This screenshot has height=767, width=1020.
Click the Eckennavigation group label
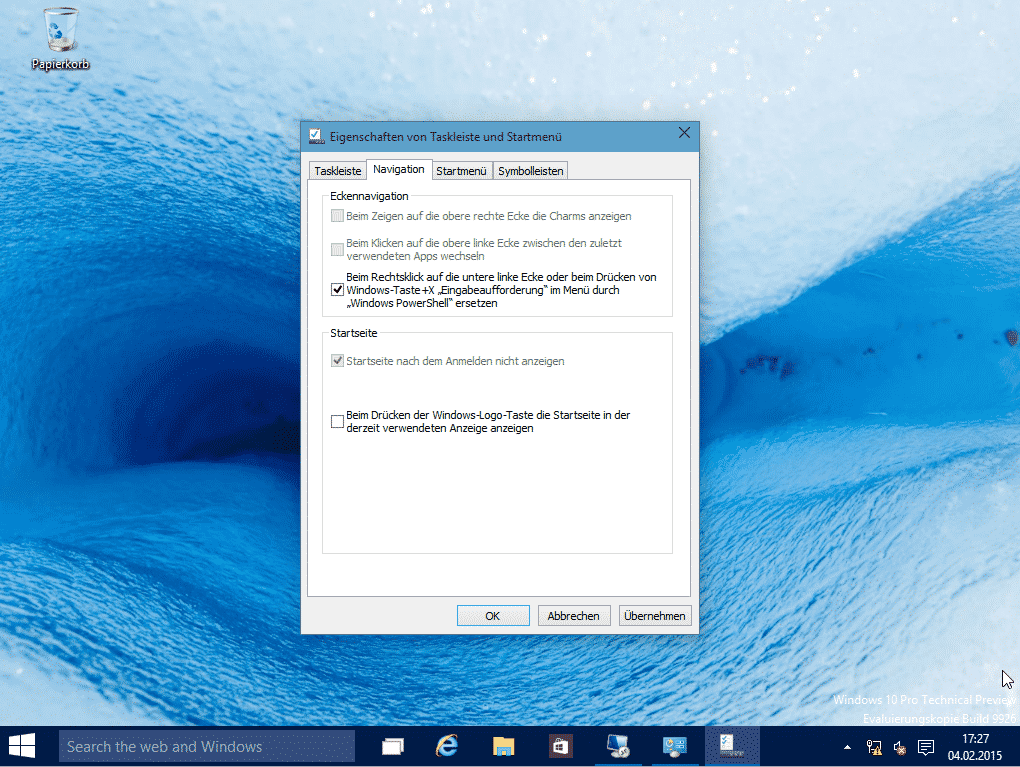[369, 196]
